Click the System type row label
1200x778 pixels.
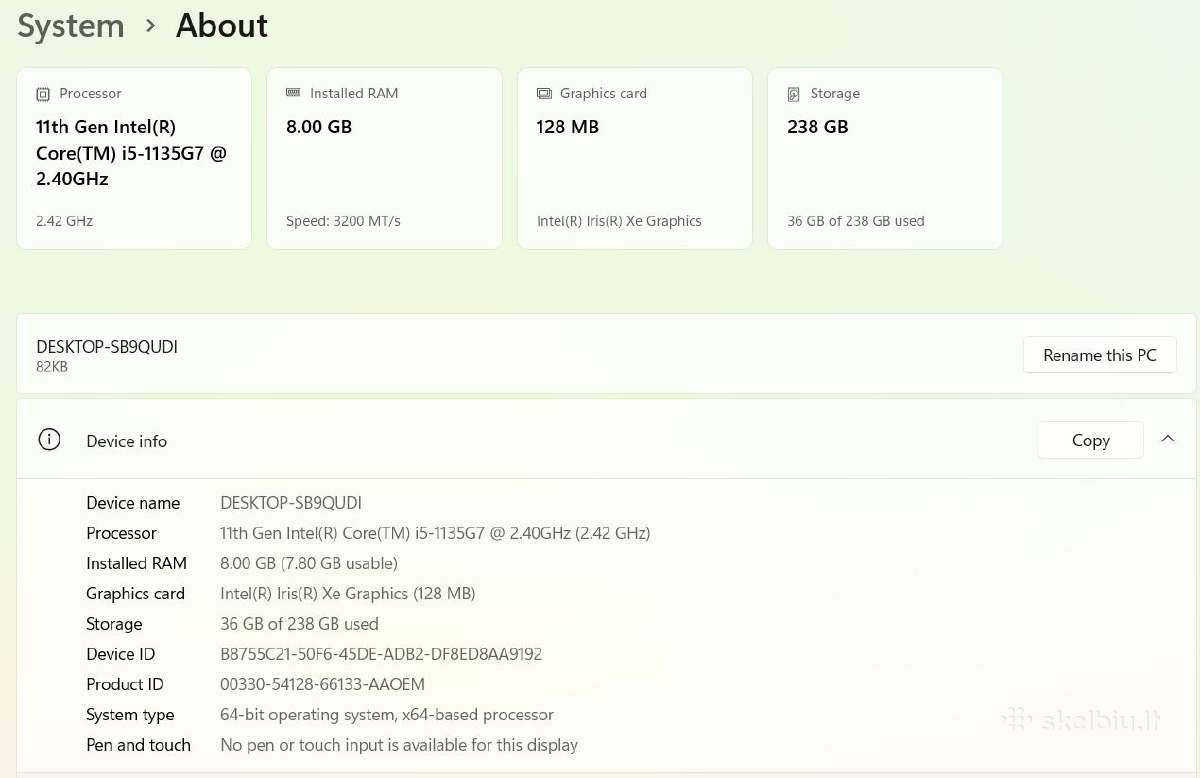(x=130, y=715)
